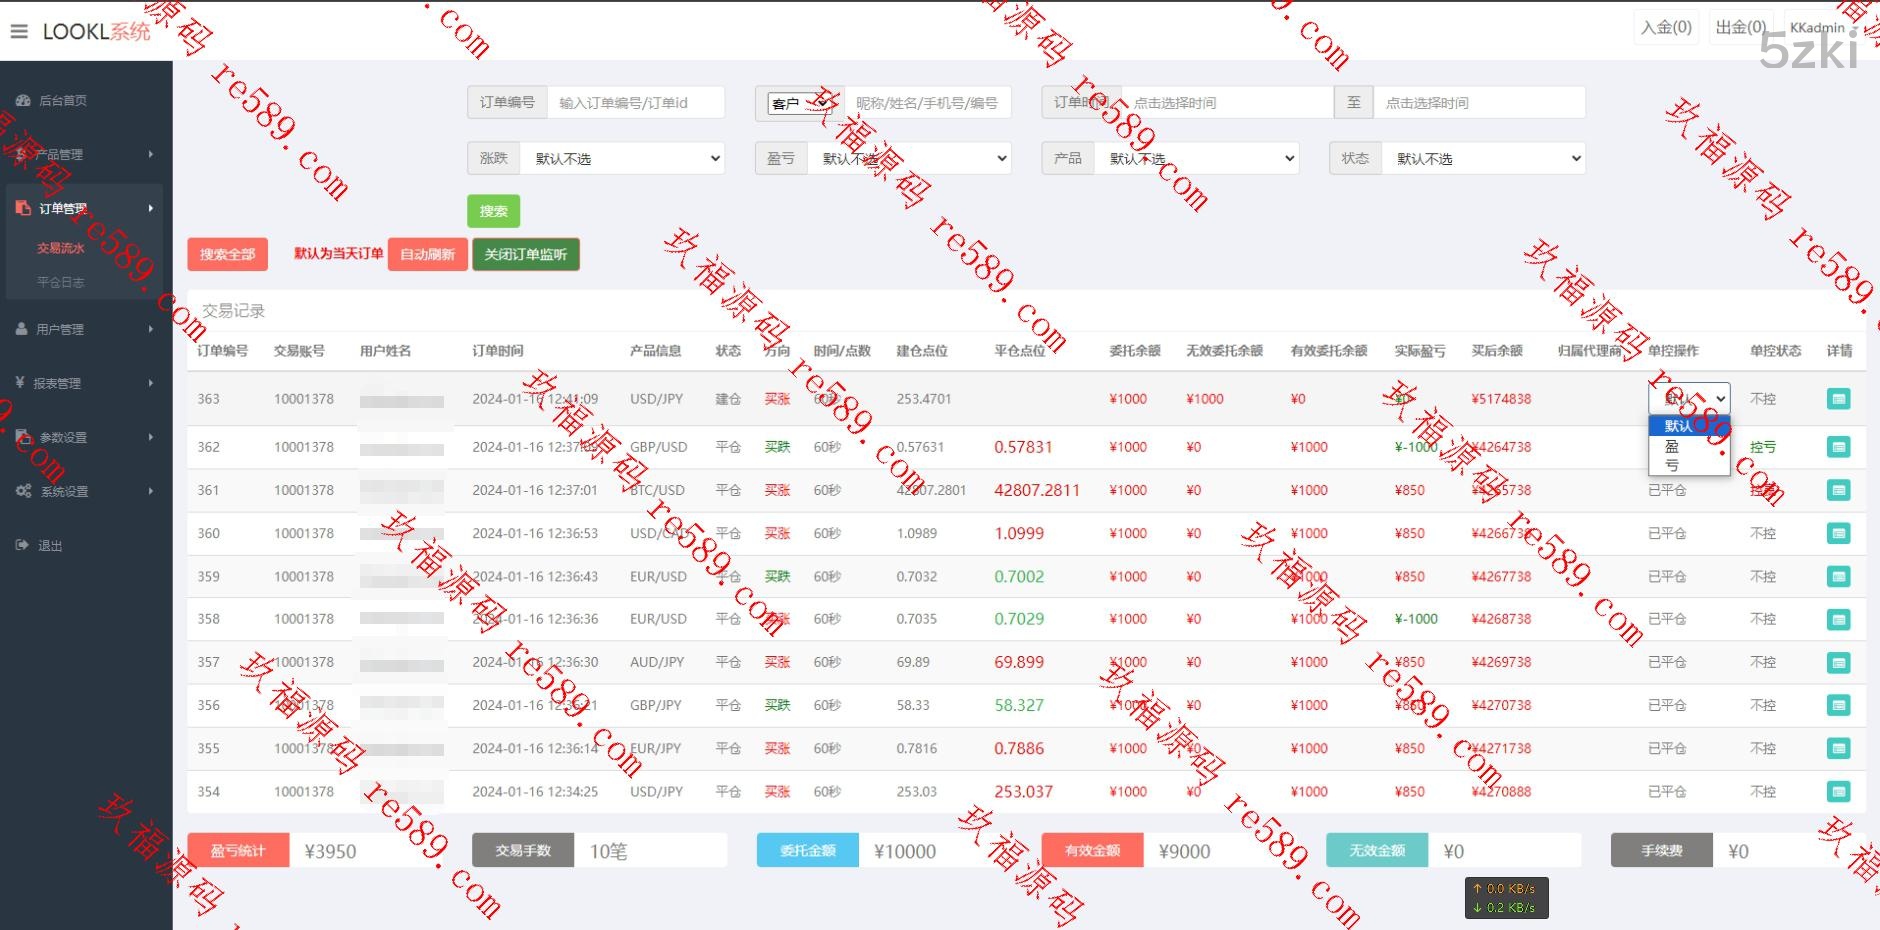Click the order number input field
The width and height of the screenshot is (1880, 930).
click(x=634, y=103)
